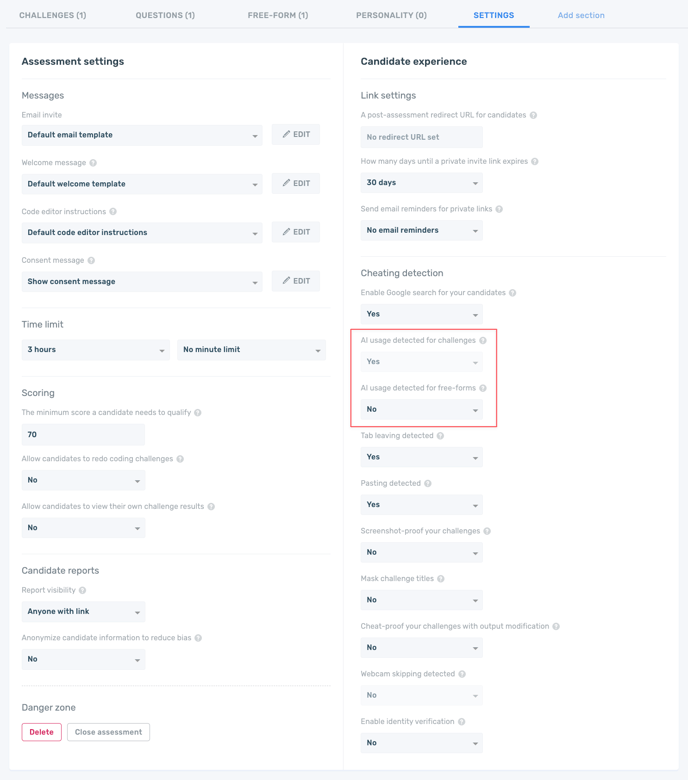
Task: Click help icon for Enable identity verification
Action: [x=462, y=722]
